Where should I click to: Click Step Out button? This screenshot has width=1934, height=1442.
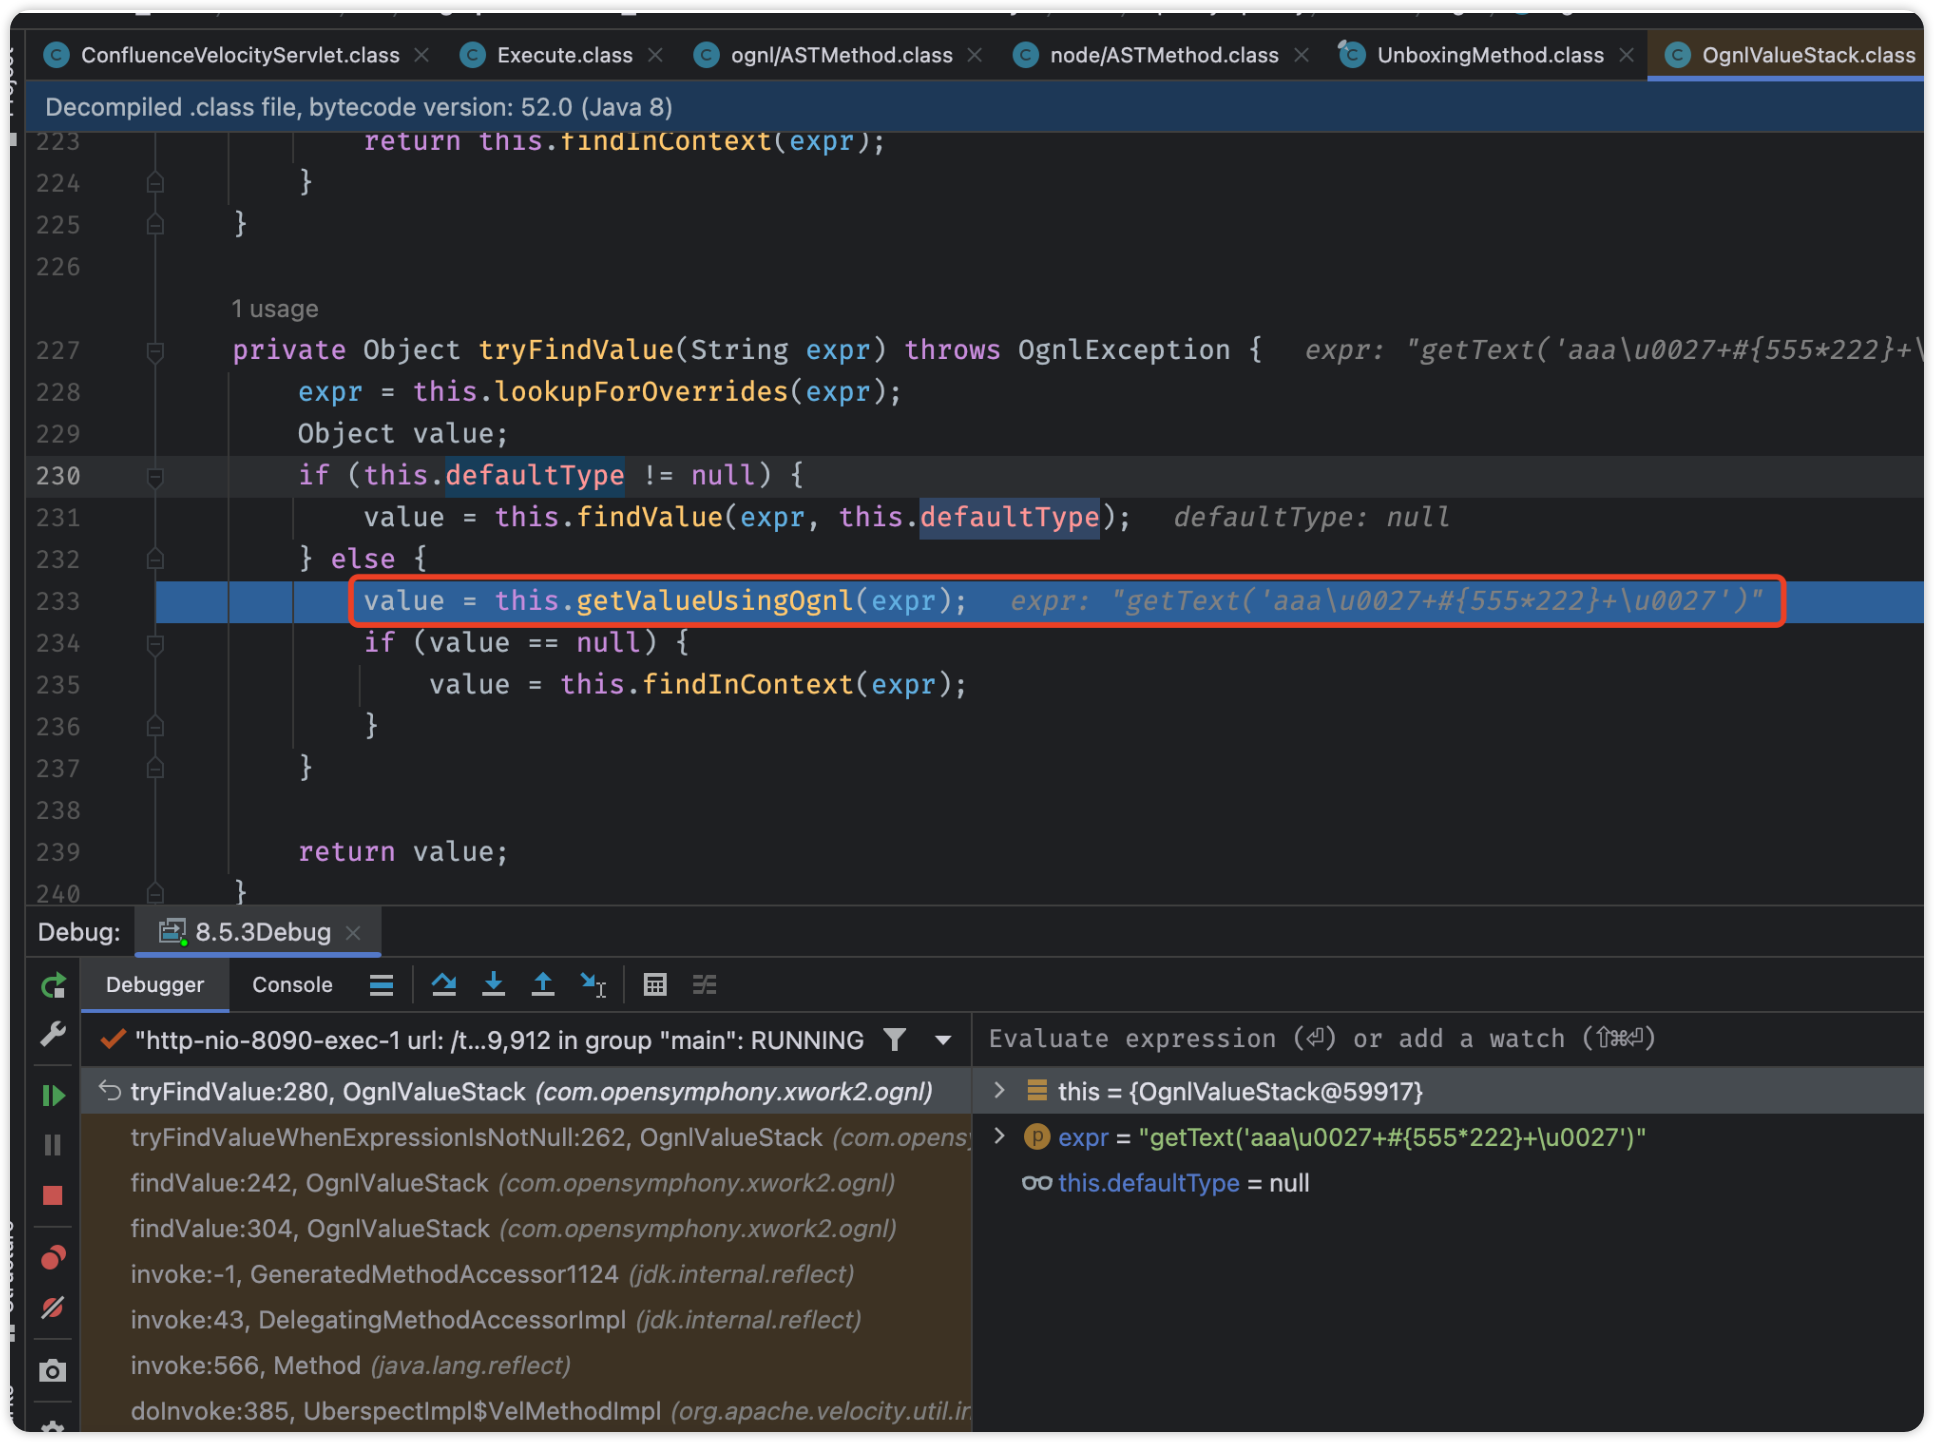coord(543,985)
